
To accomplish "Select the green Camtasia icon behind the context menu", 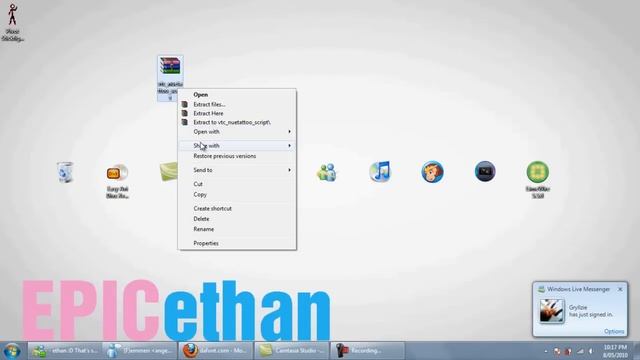I will [169, 171].
